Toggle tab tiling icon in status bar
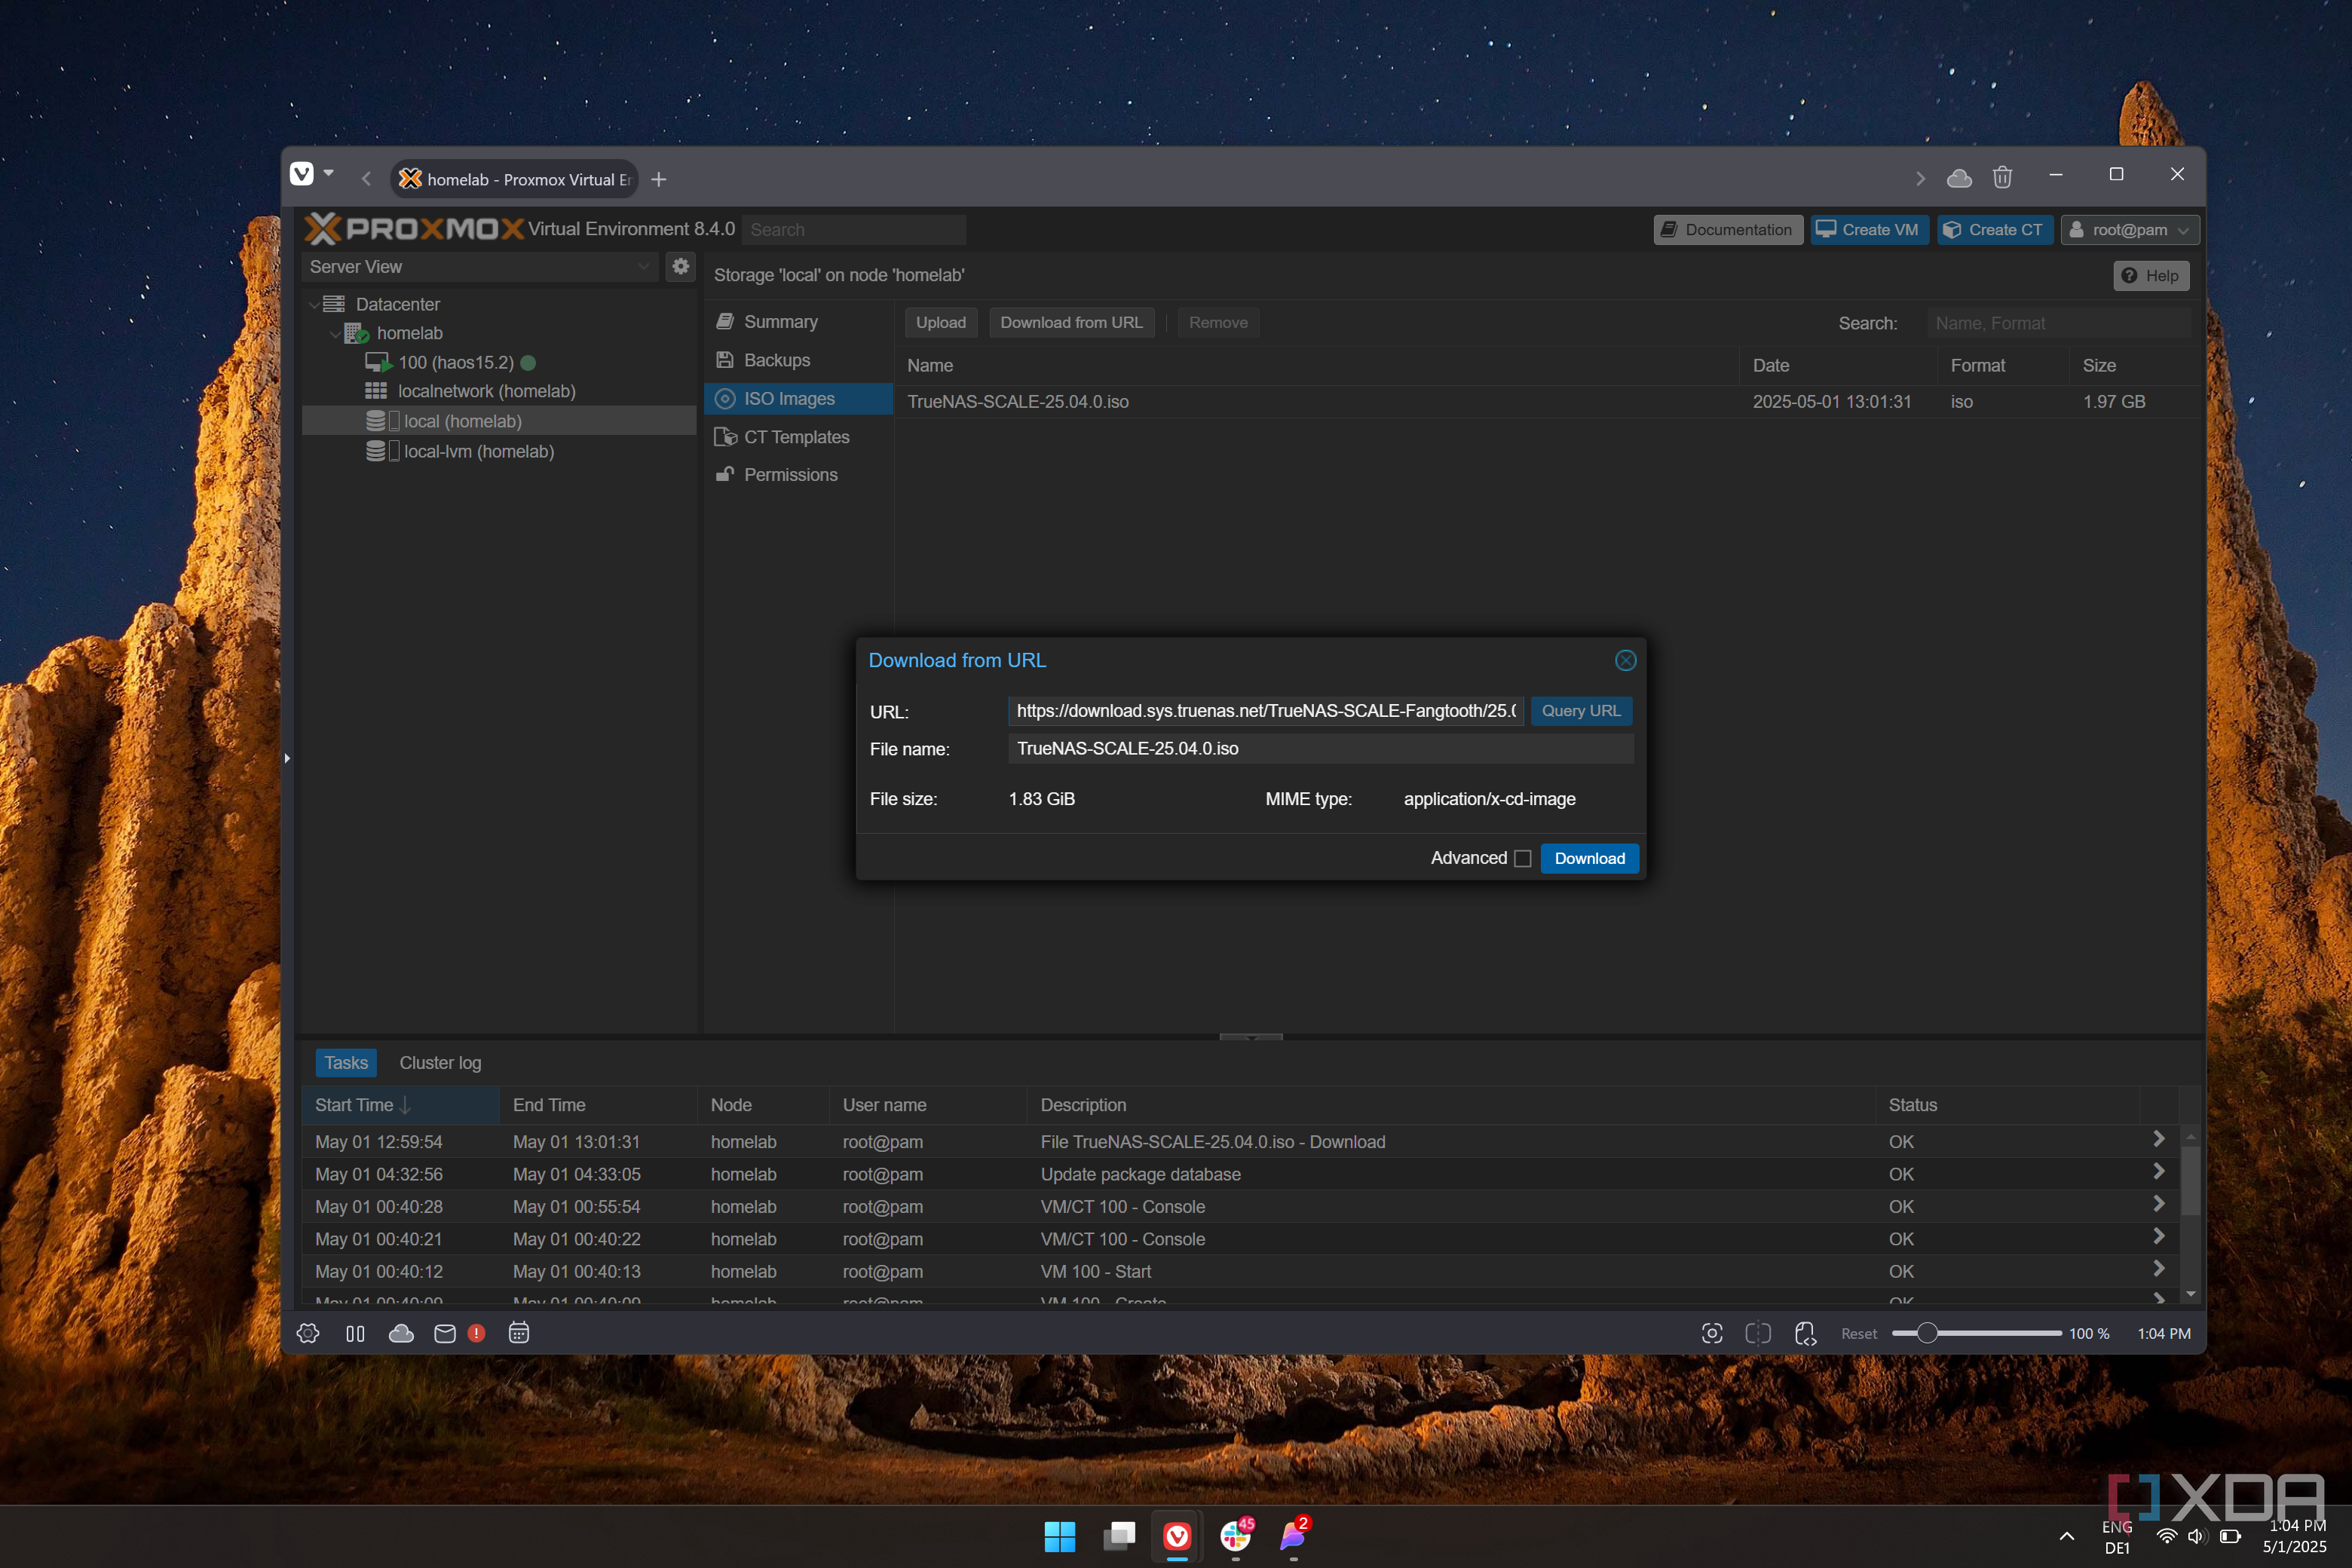2352x1568 pixels. point(1757,1333)
